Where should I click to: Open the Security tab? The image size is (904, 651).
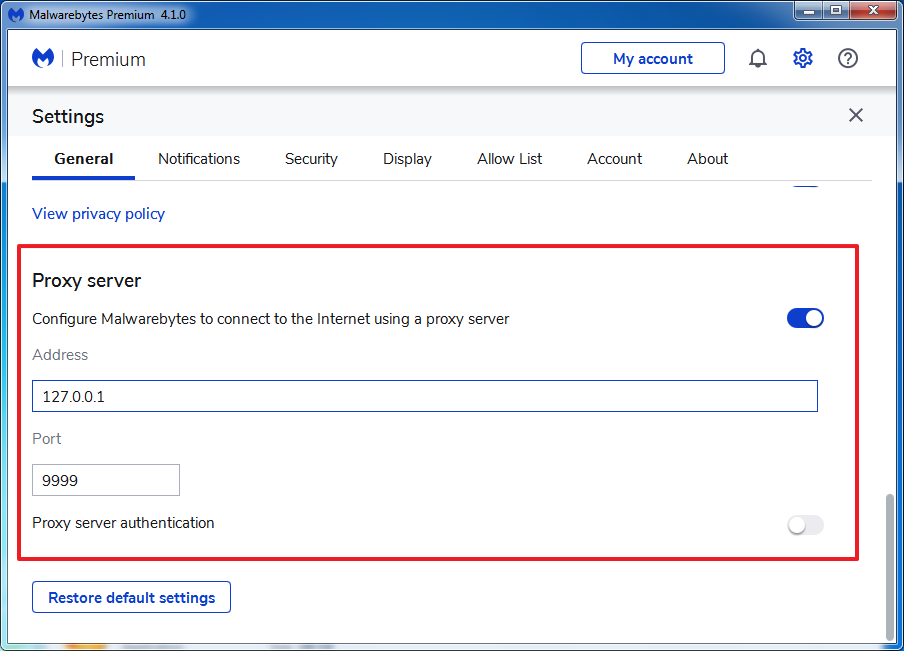click(x=311, y=159)
